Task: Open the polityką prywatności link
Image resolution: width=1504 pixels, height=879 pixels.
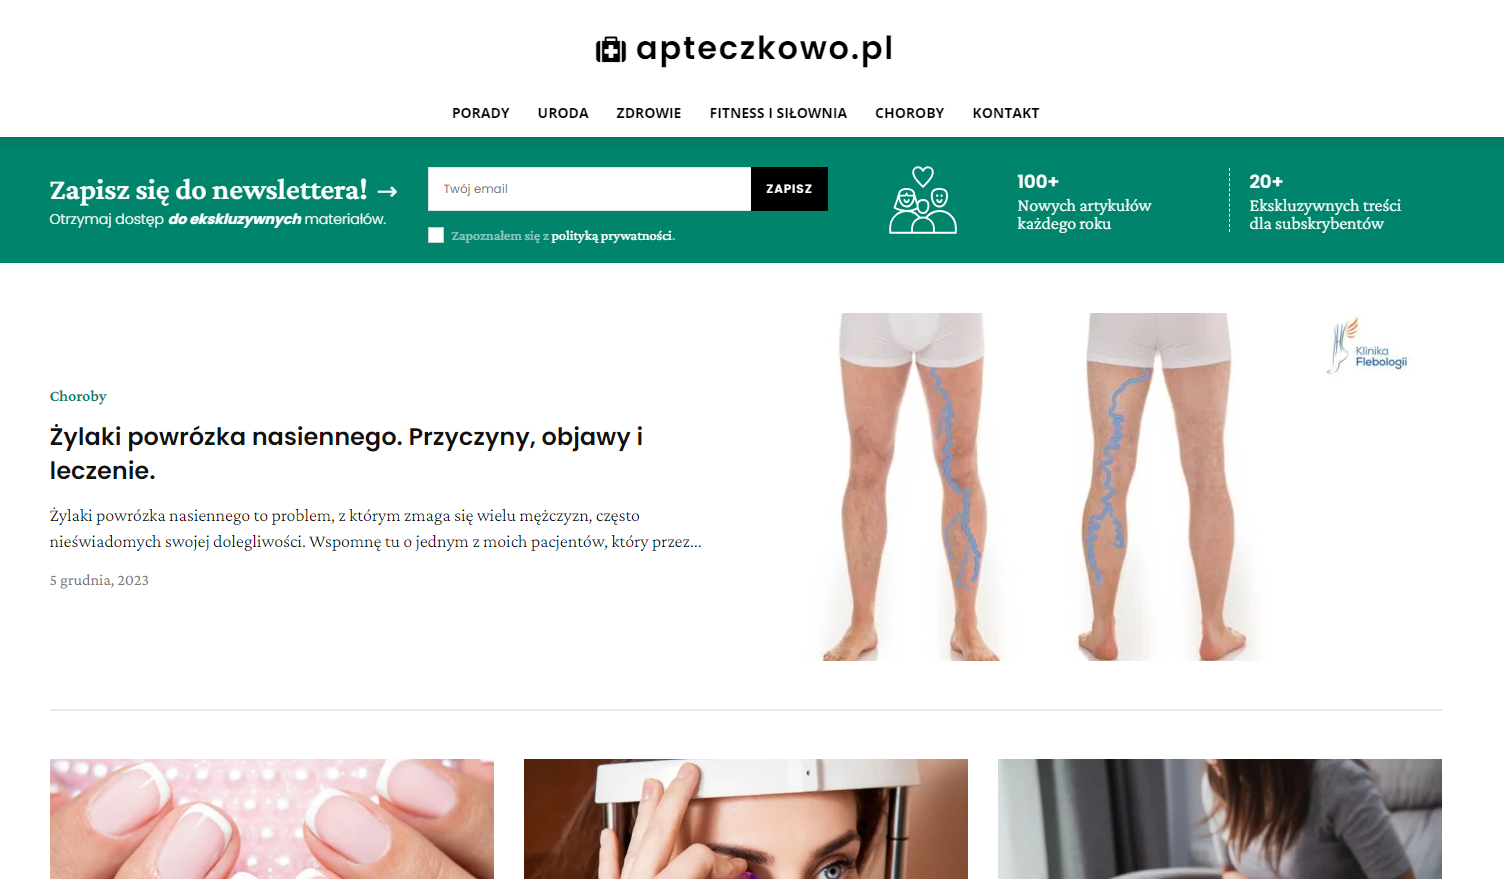Action: (x=612, y=236)
